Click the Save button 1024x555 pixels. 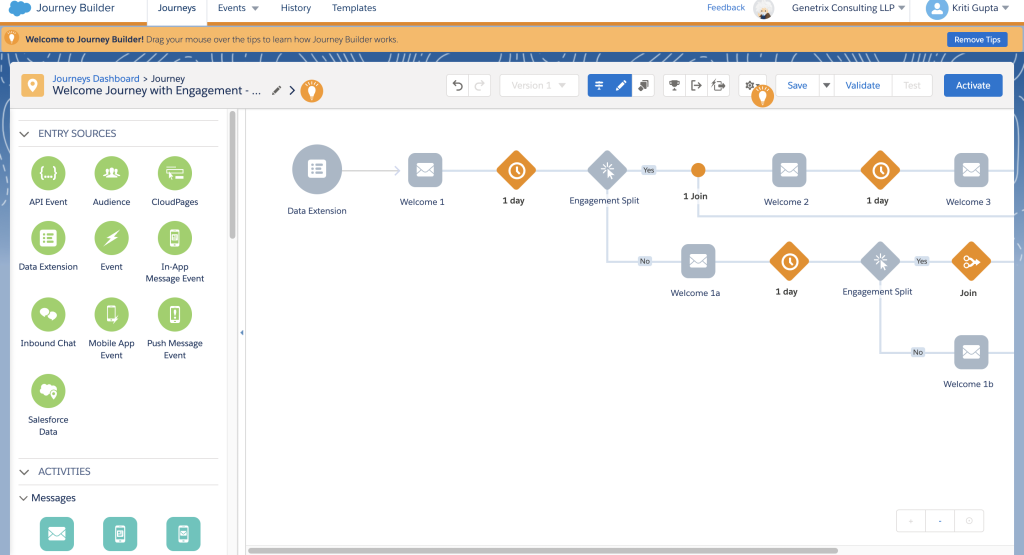pyautogui.click(x=797, y=86)
